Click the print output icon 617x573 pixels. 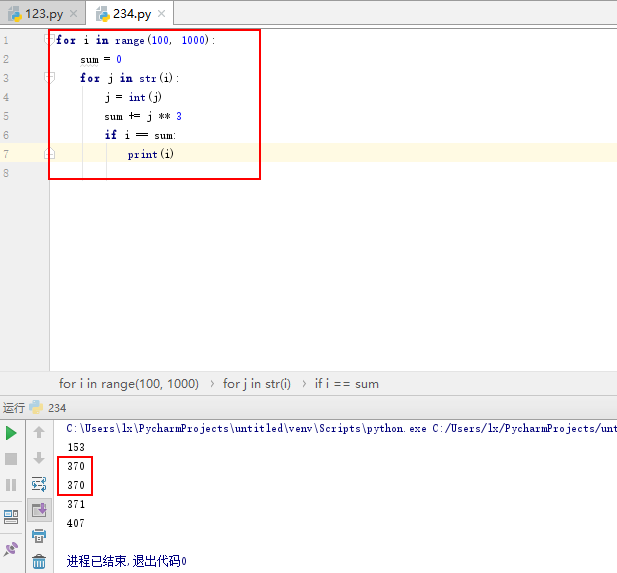(x=39, y=536)
